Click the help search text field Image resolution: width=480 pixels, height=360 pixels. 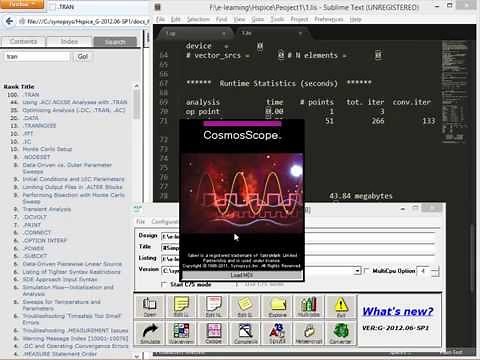pos(37,57)
